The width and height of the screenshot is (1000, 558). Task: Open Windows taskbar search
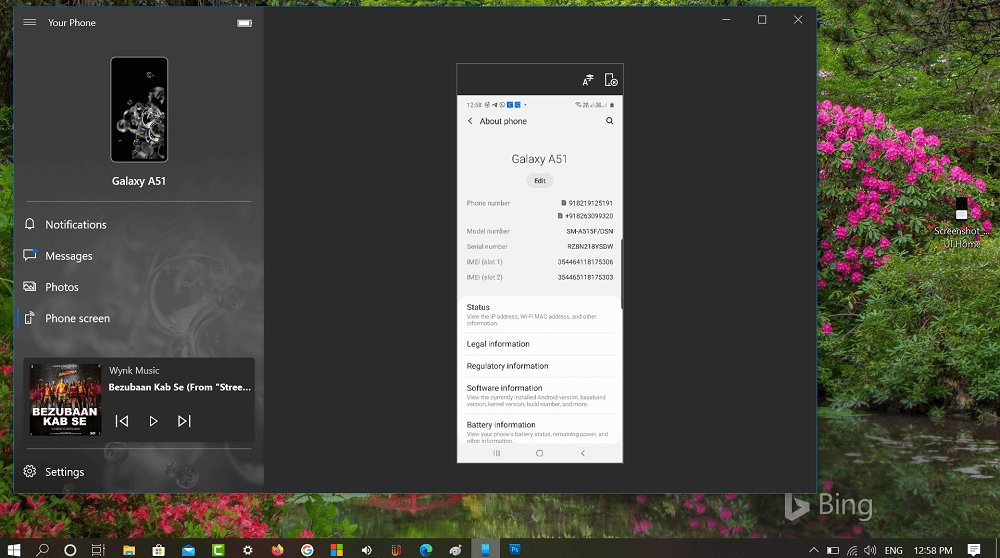(x=42, y=550)
